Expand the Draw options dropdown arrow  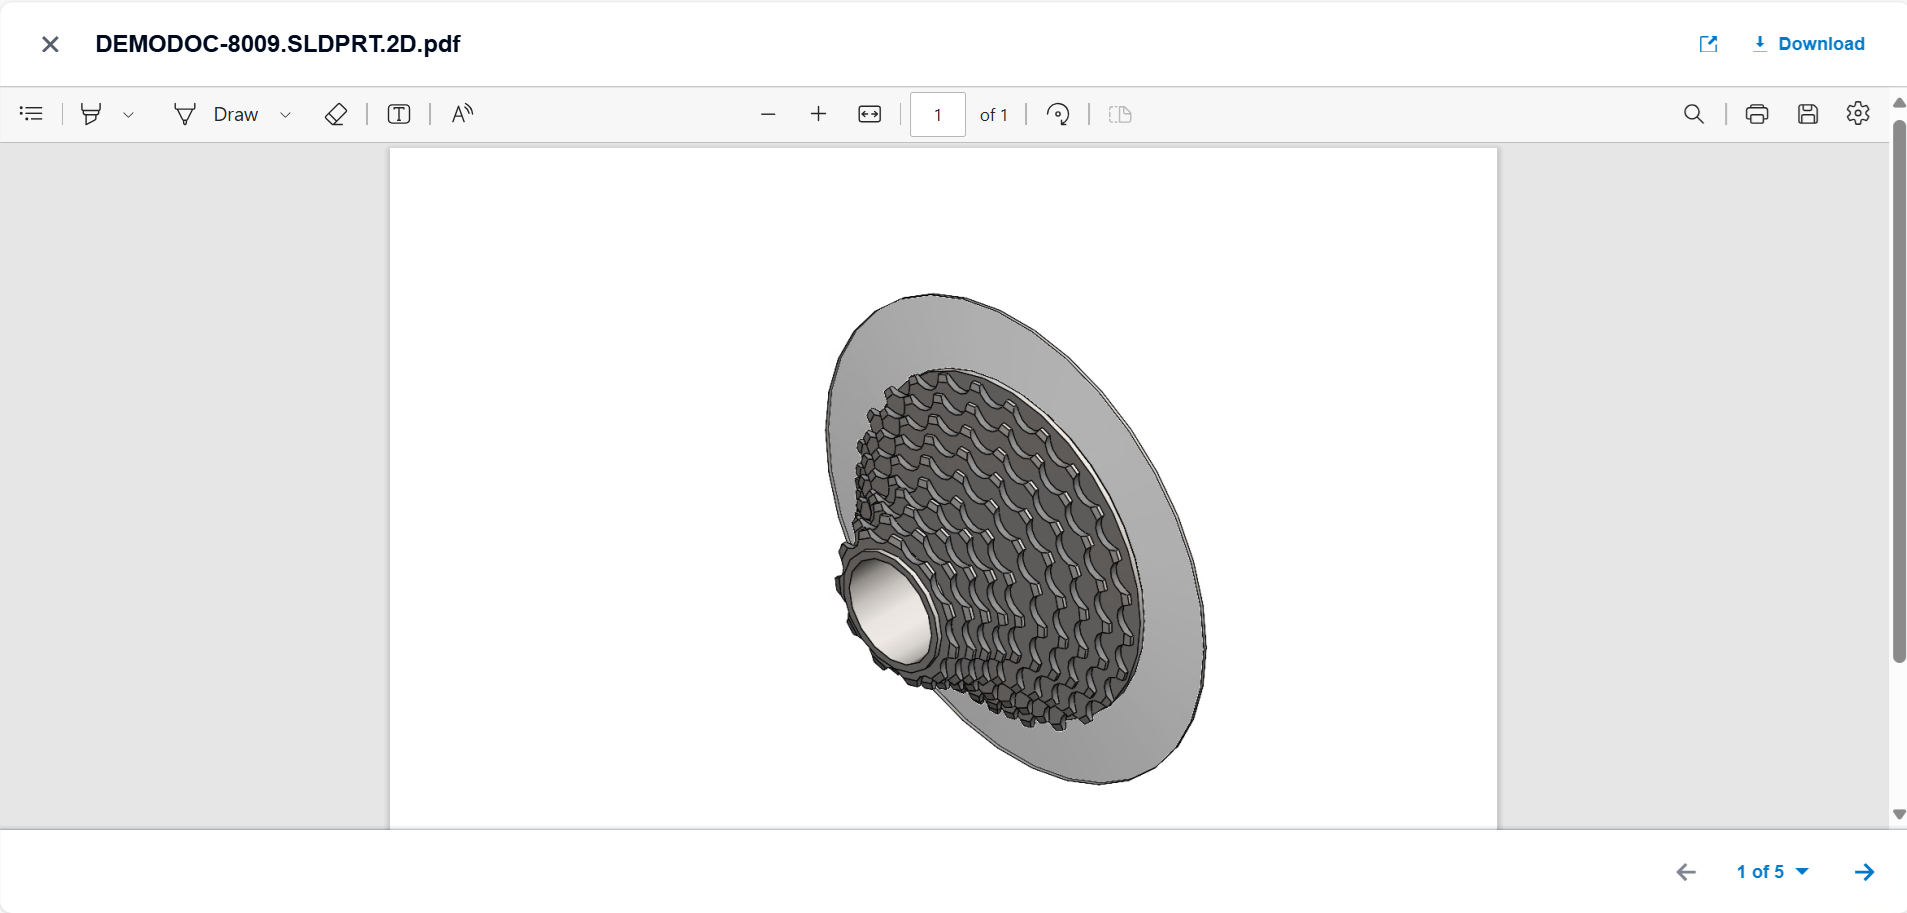tap(285, 115)
